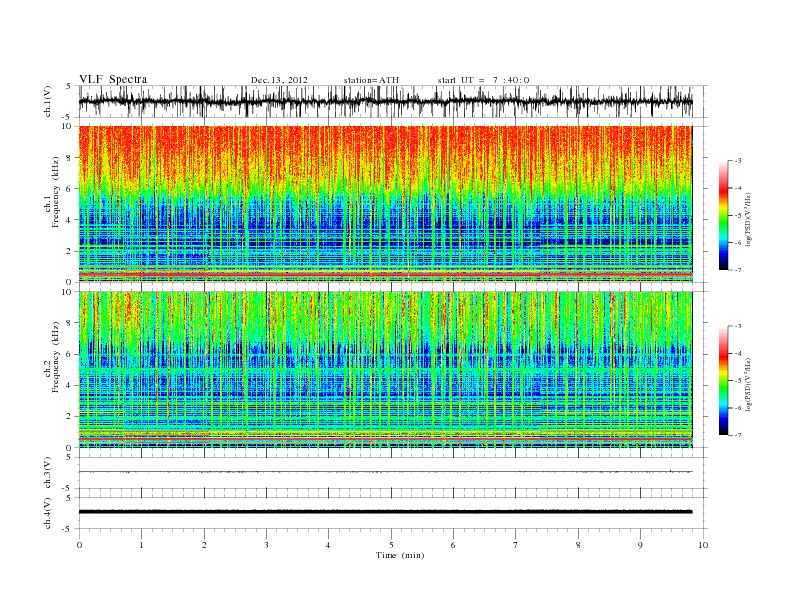The height and width of the screenshot is (612, 792).
Task: Click the "5" tick on the time axis
Action: pos(391,545)
